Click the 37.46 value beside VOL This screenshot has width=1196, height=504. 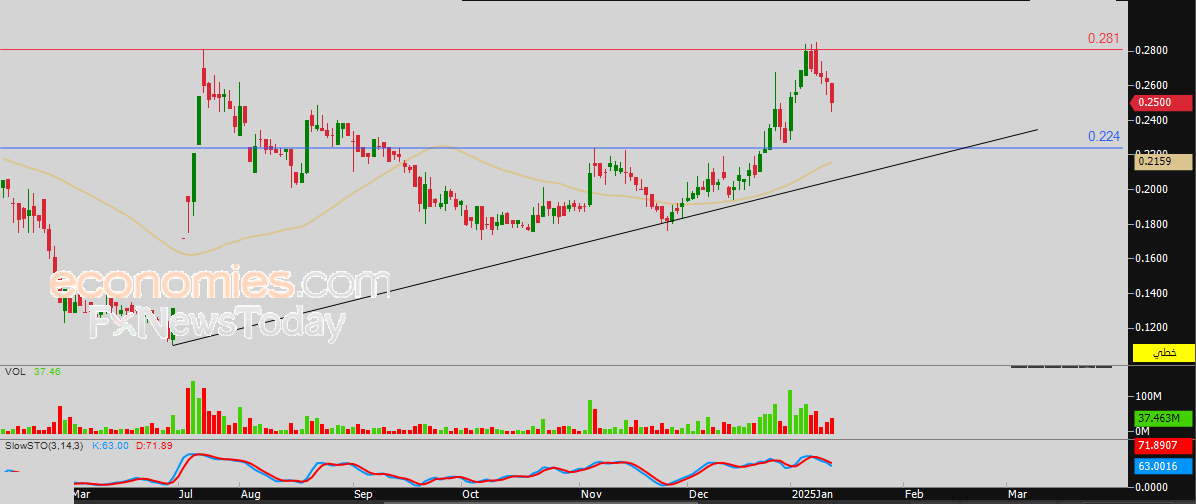(x=47, y=372)
